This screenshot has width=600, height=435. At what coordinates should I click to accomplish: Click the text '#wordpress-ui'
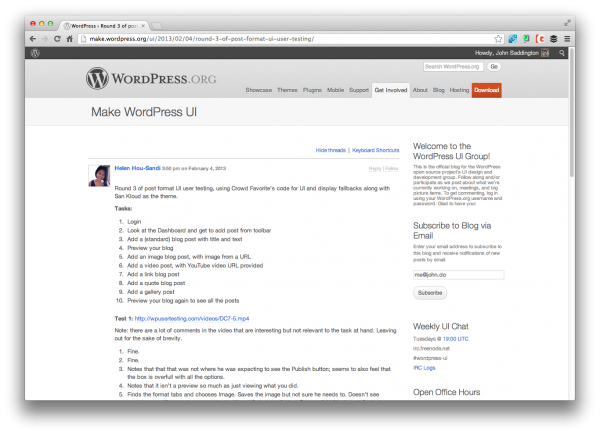[x=430, y=358]
